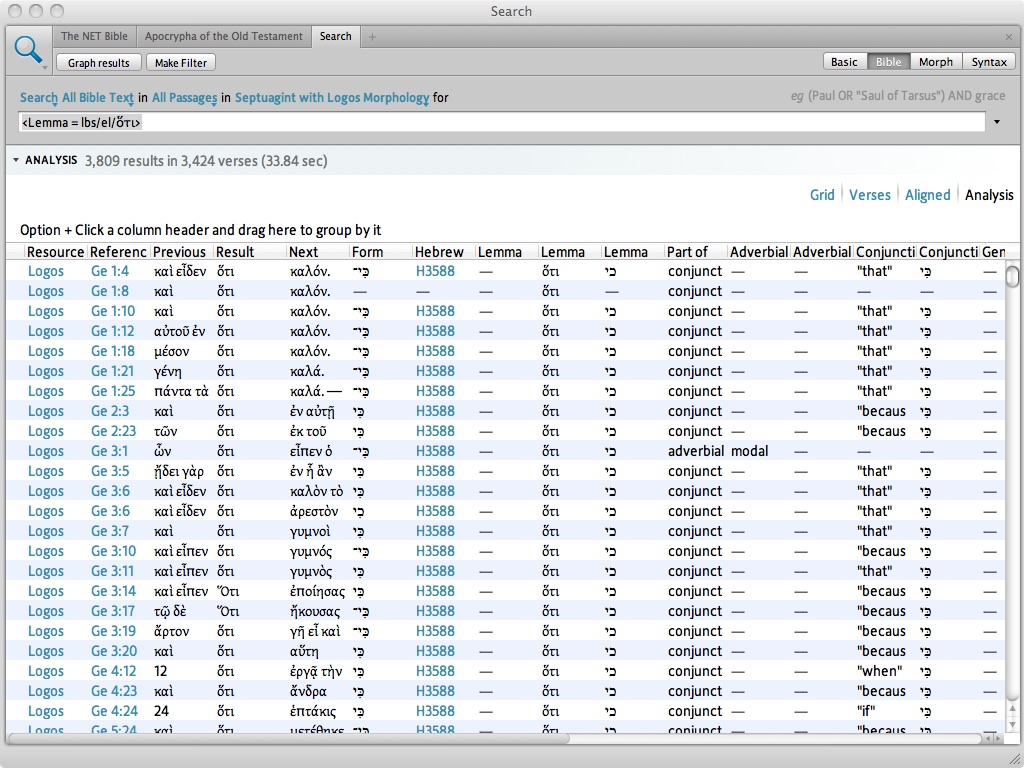Open the search query history dropdown arrow

997,122
